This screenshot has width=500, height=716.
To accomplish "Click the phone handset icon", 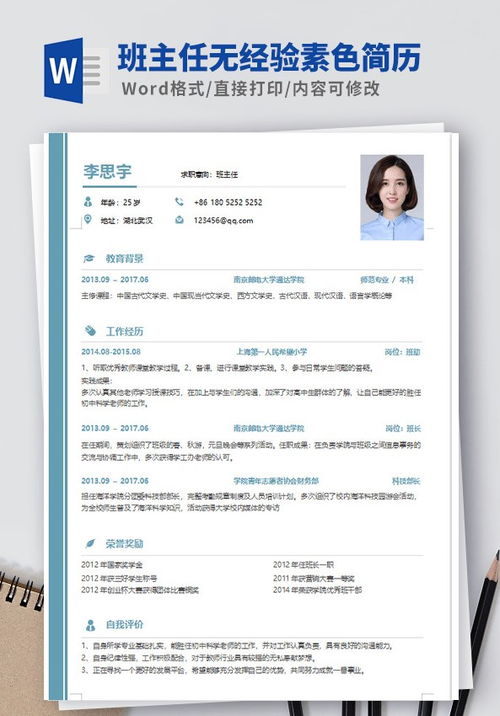I will click(179, 201).
